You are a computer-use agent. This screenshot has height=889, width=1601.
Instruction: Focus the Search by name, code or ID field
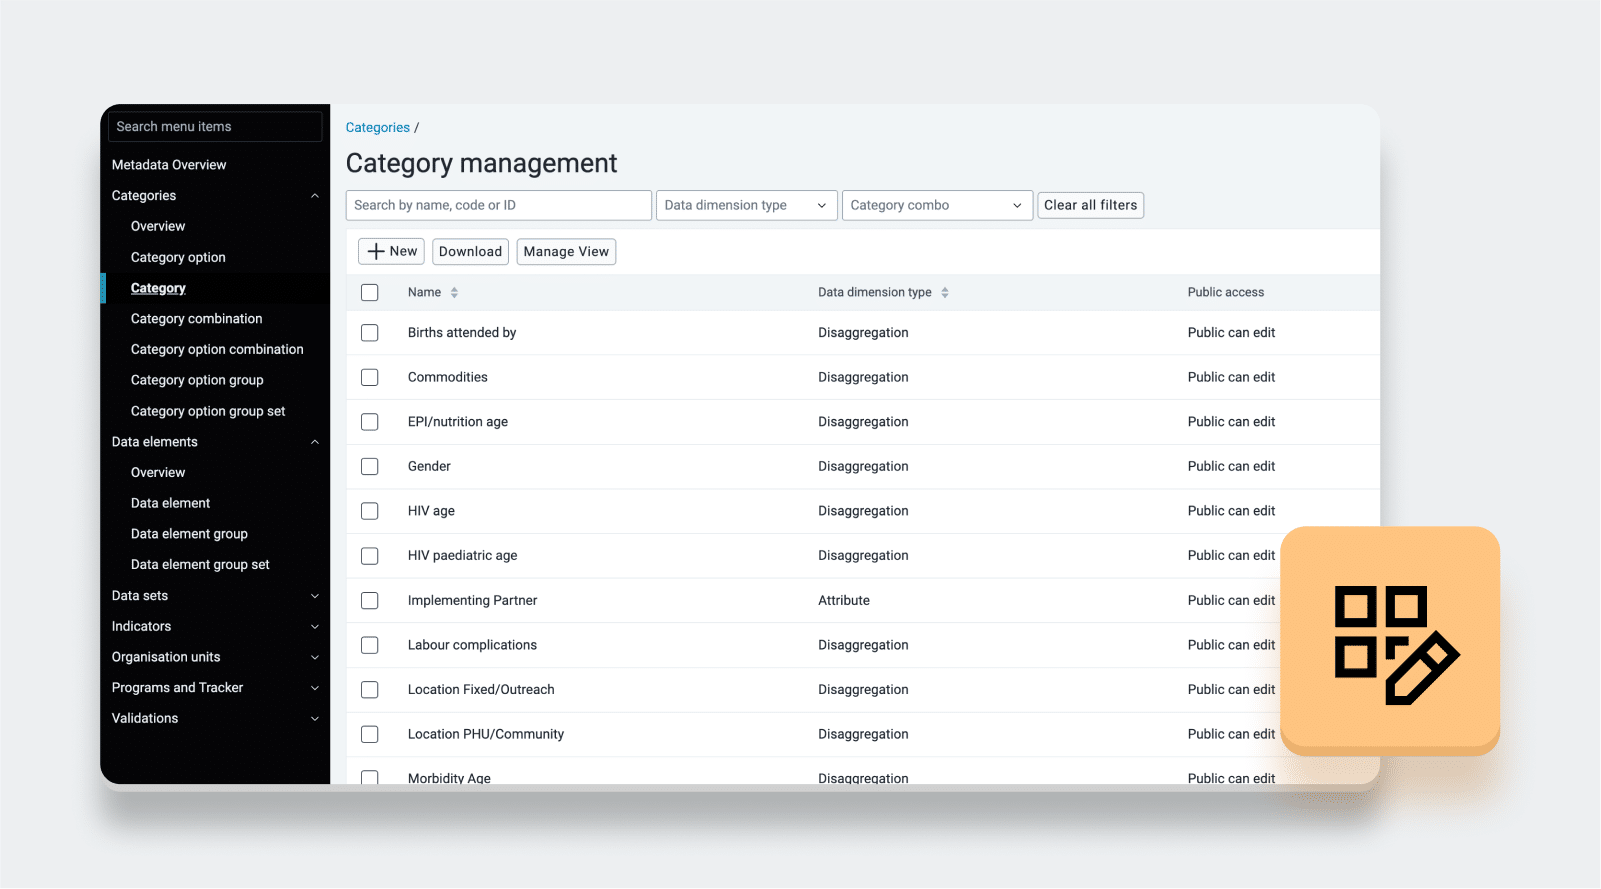[498, 206]
